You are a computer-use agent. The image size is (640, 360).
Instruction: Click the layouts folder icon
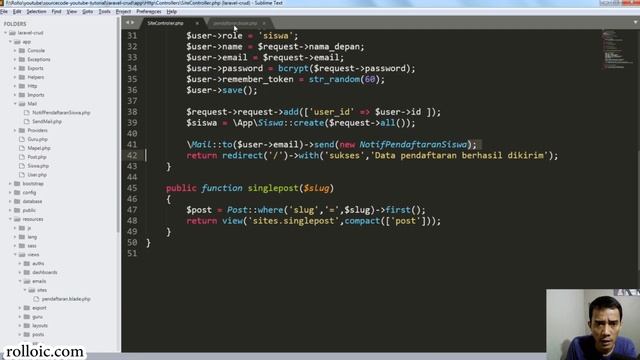[27, 326]
